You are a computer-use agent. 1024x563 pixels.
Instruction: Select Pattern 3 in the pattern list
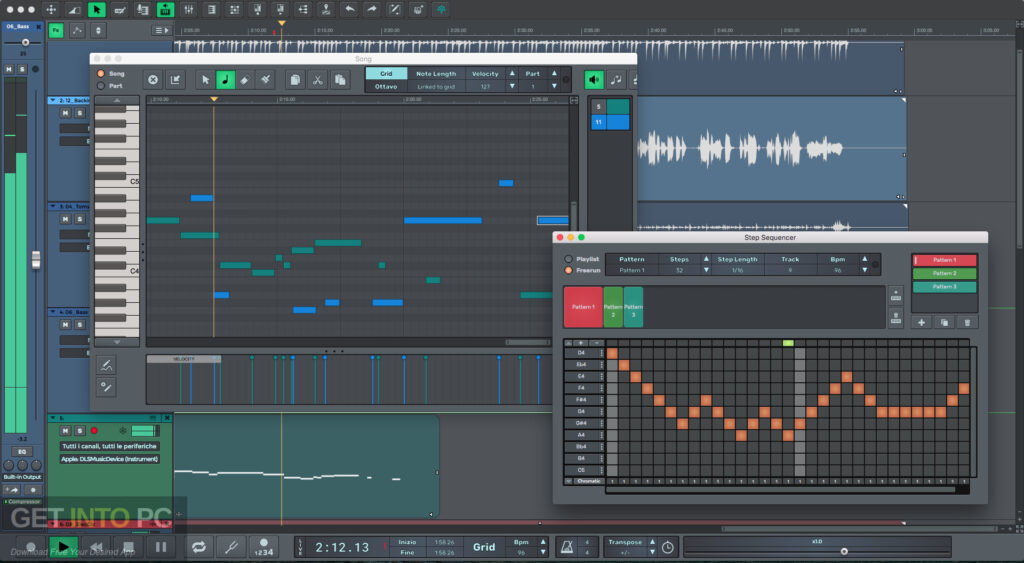(944, 287)
